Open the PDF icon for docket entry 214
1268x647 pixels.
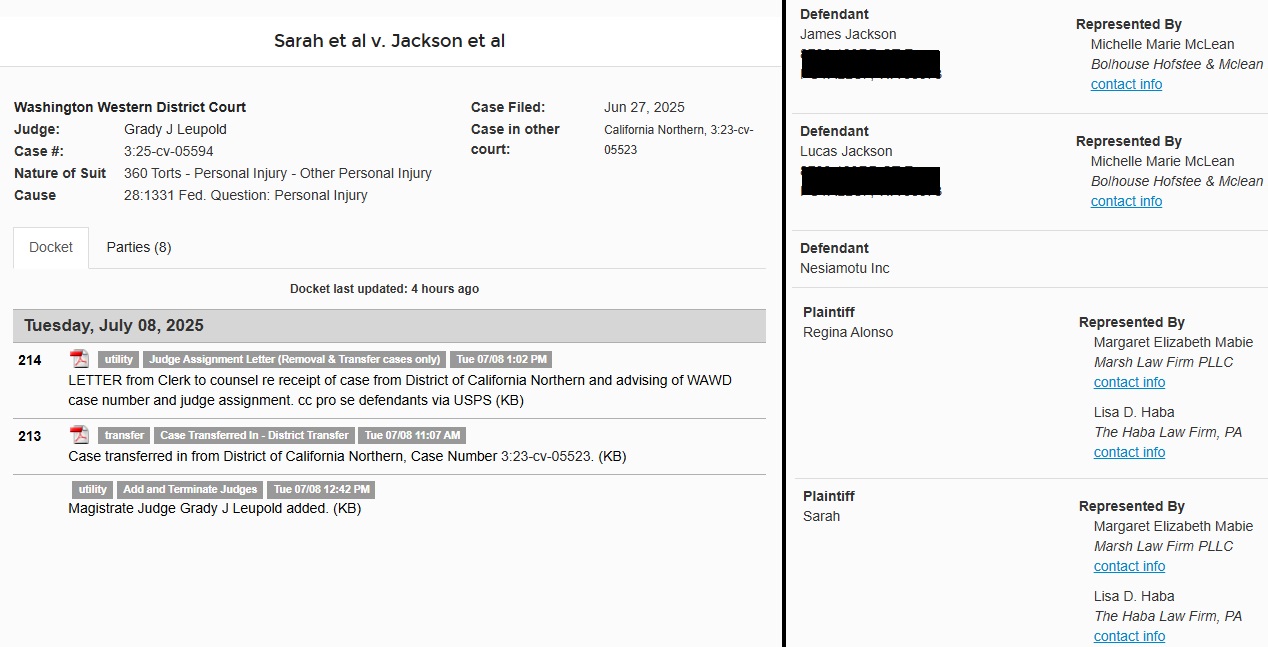pos(79,359)
